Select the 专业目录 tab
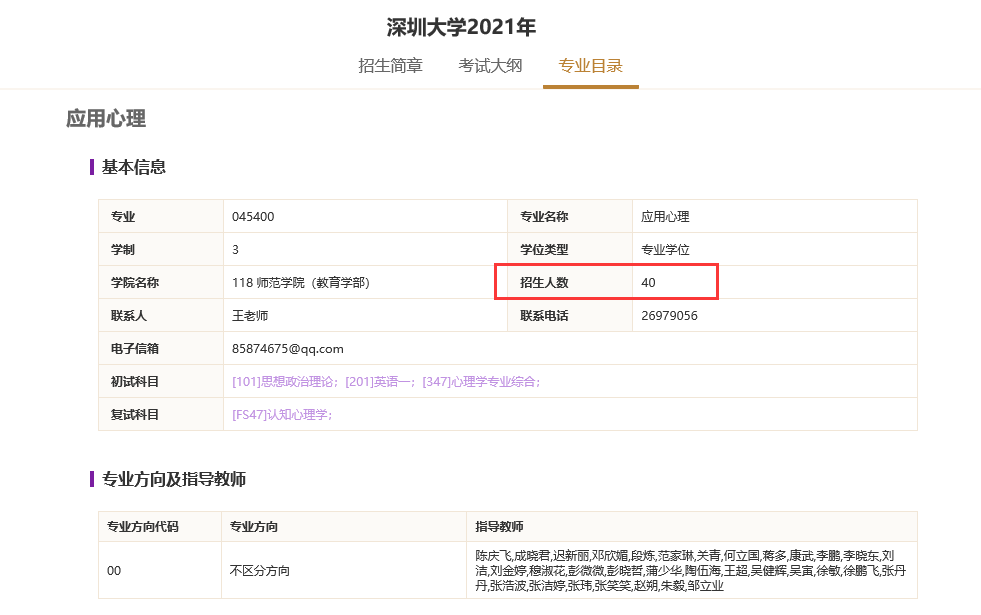The image size is (981, 615). pyautogui.click(x=590, y=66)
